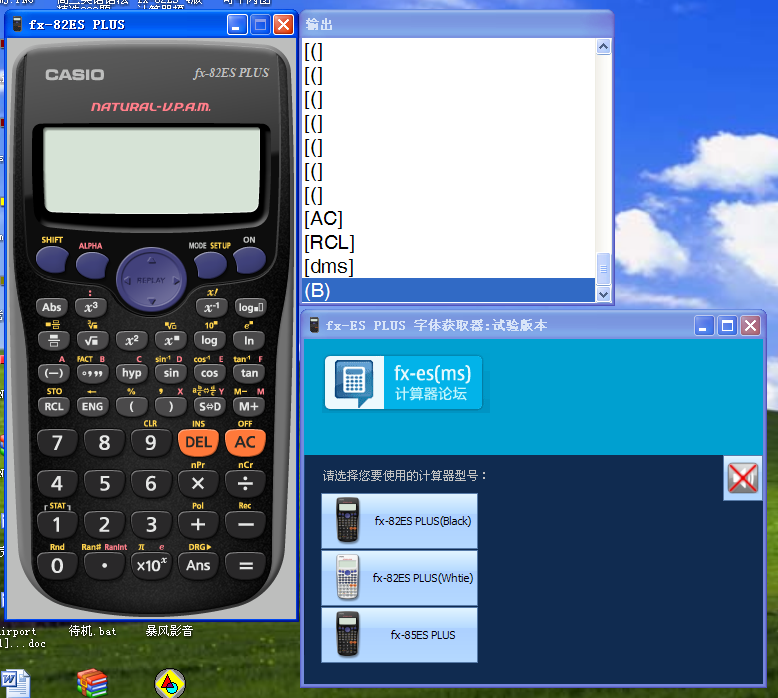Click the orange AC key
Viewport: 778px width, 698px height.
click(245, 442)
